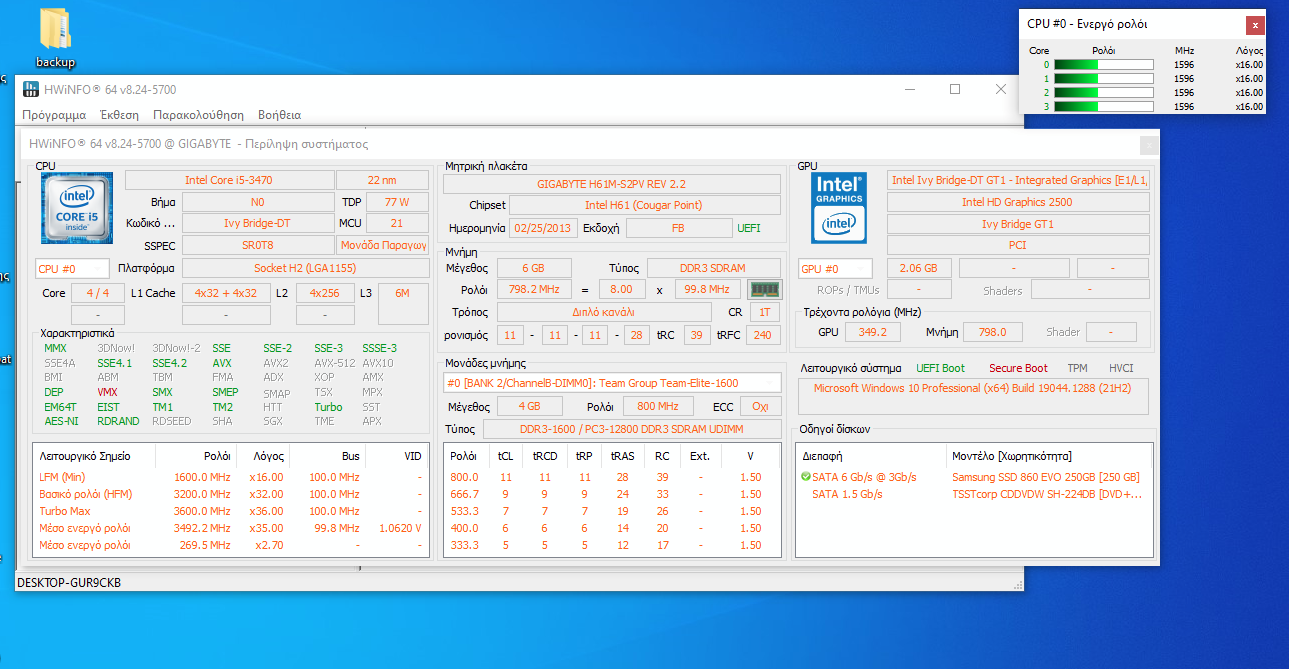
Task: Select the Intel Core i5-3470 name field
Action: pos(229,180)
